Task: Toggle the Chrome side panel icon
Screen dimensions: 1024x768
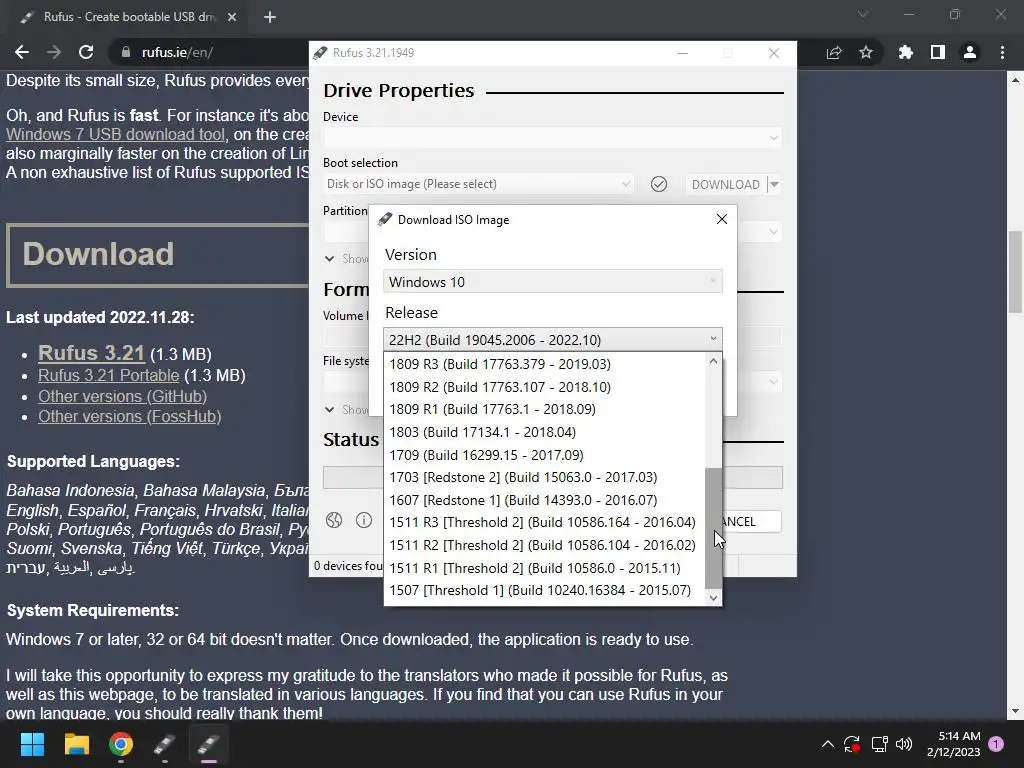Action: coord(938,52)
